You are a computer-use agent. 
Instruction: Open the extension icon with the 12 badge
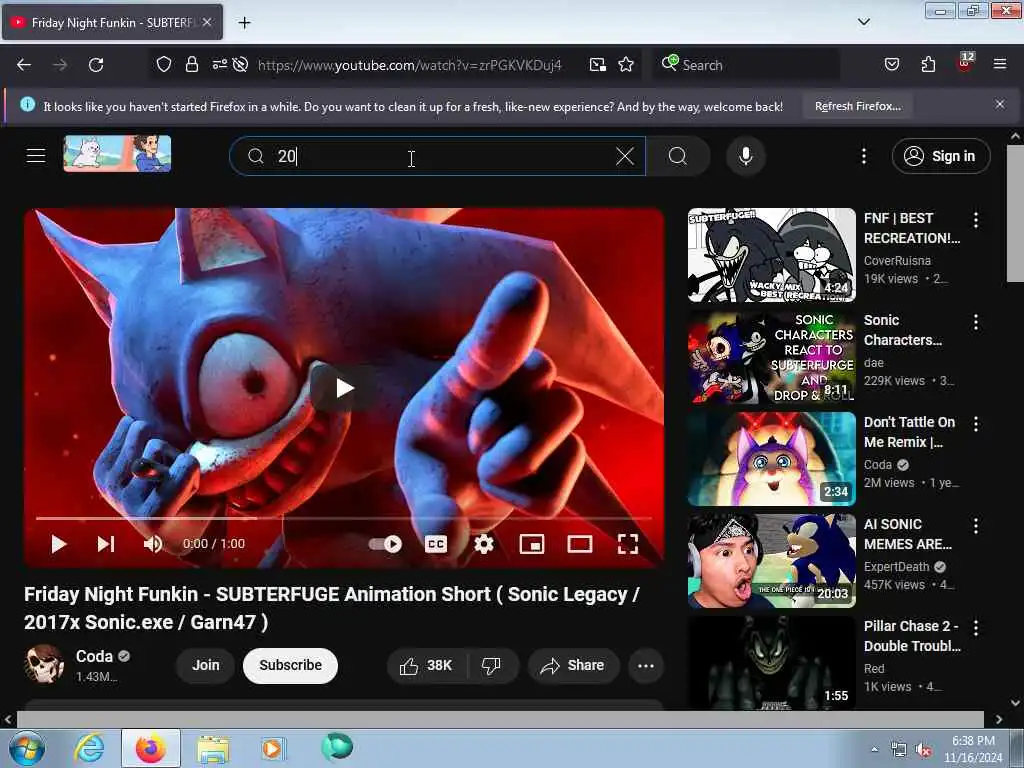pos(965,63)
